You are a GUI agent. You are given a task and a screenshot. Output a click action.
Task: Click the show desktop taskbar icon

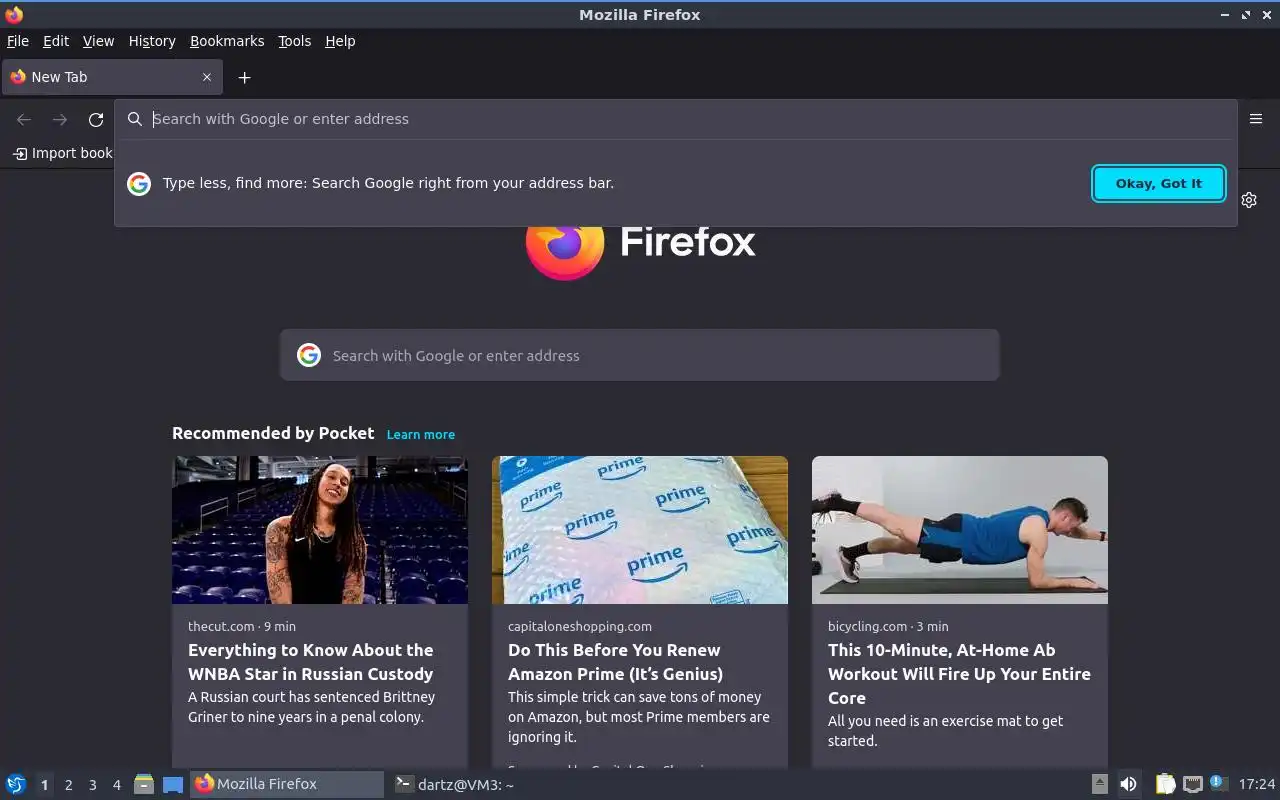pos(173,785)
